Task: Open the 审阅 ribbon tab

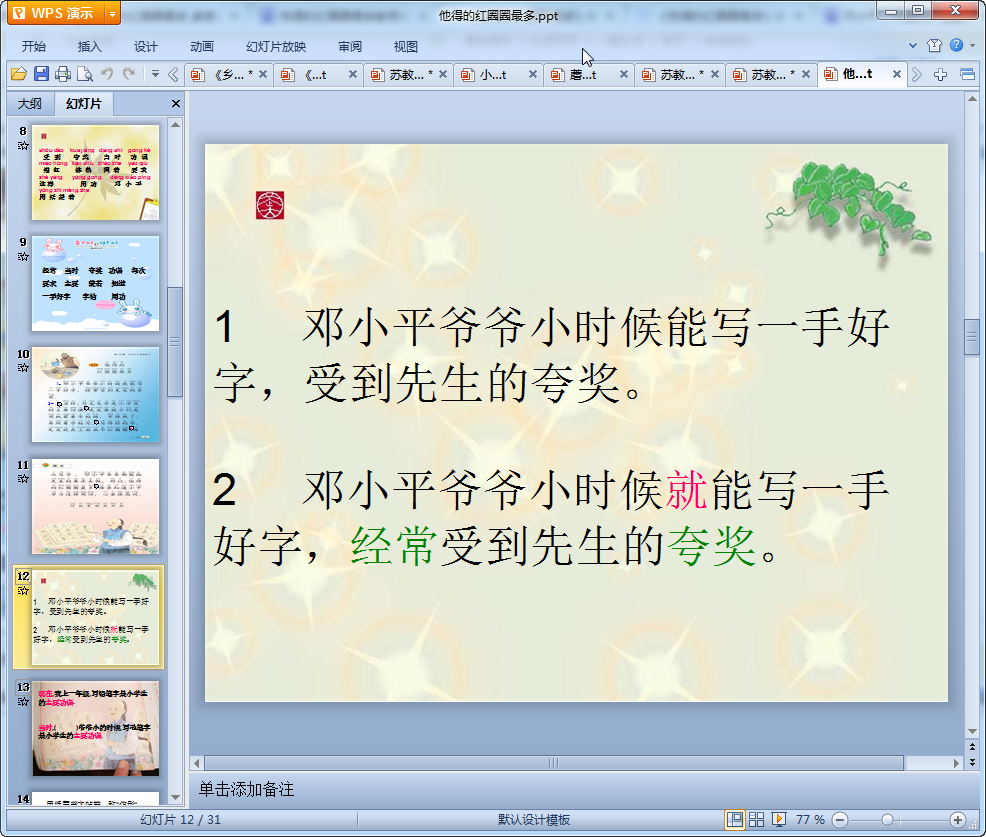Action: click(350, 47)
